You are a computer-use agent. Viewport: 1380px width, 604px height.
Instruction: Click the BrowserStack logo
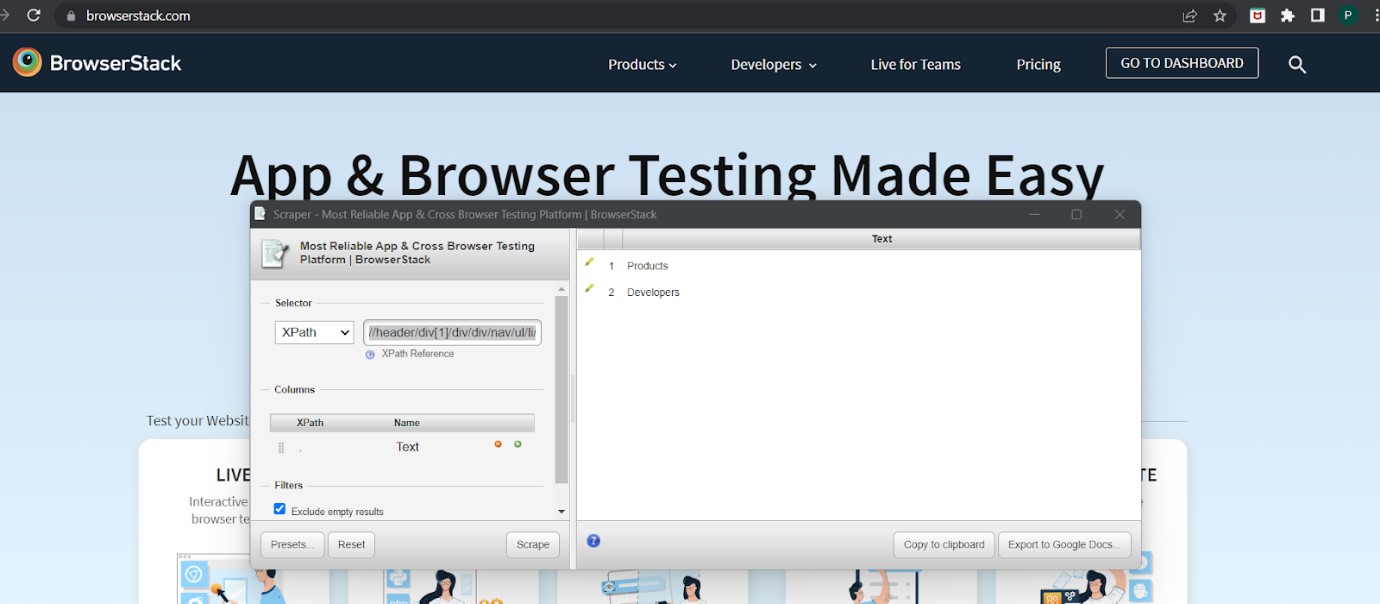coord(97,63)
